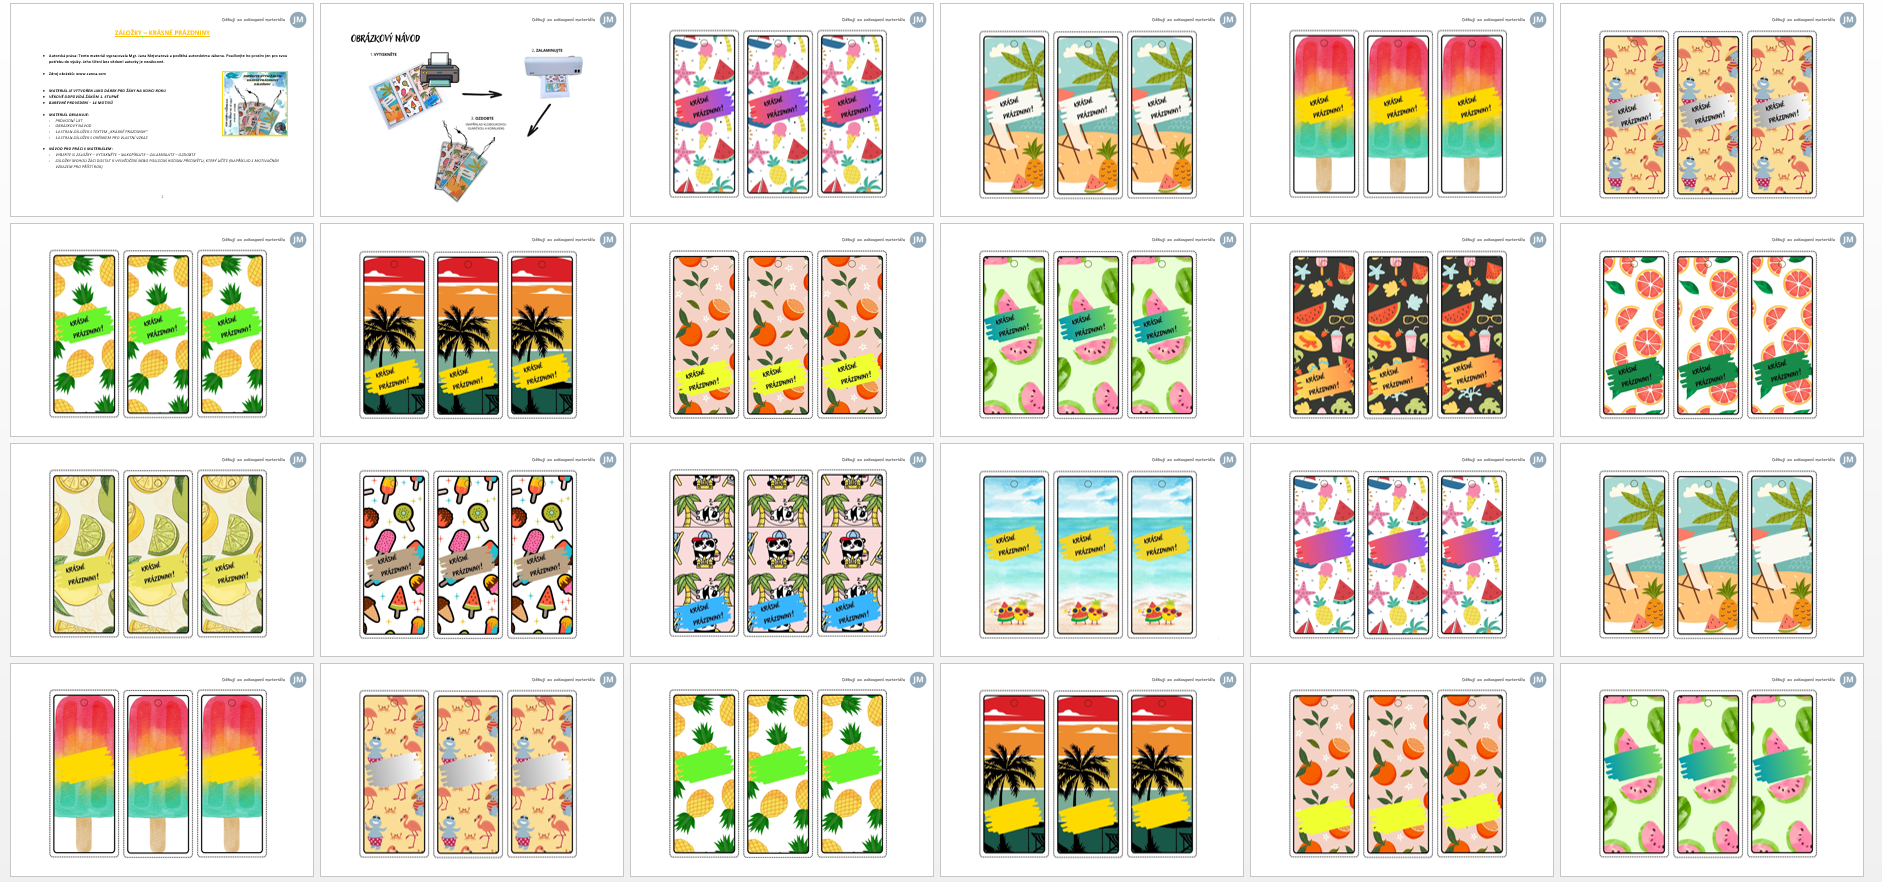Click the yellow-framed preview image on the title page
1882x882 pixels.
point(255,103)
